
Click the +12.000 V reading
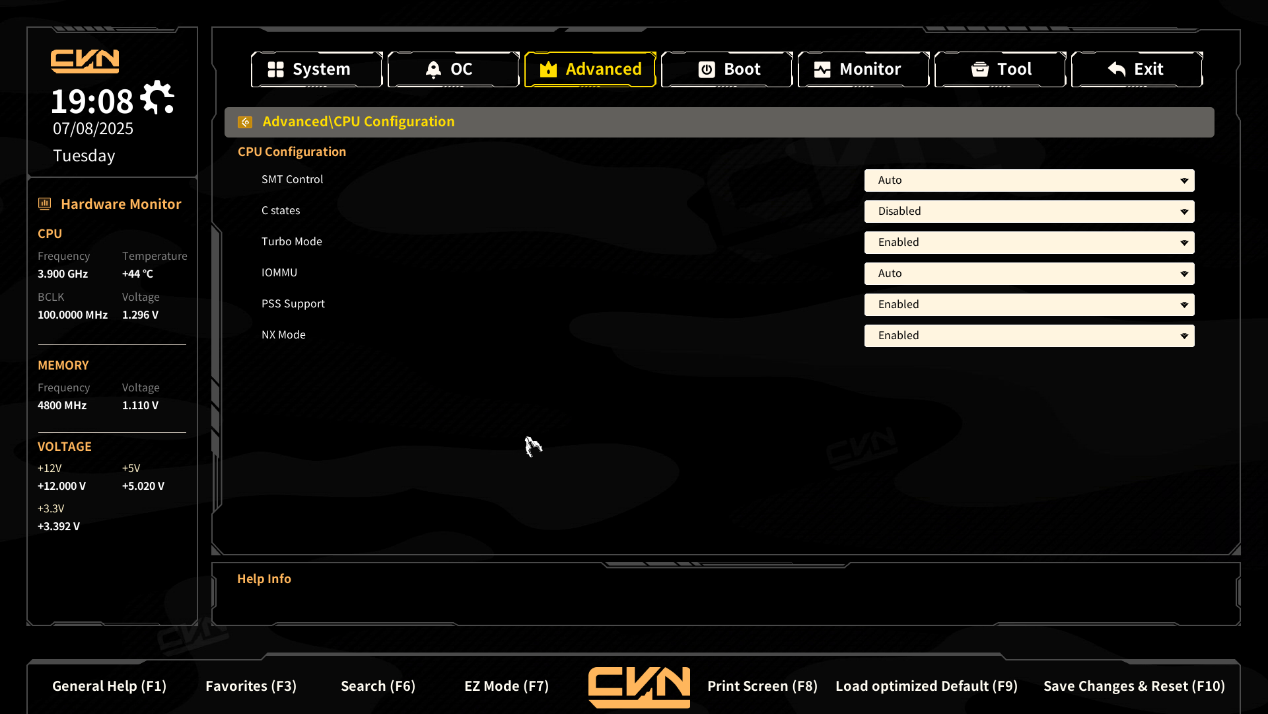tap(62, 487)
